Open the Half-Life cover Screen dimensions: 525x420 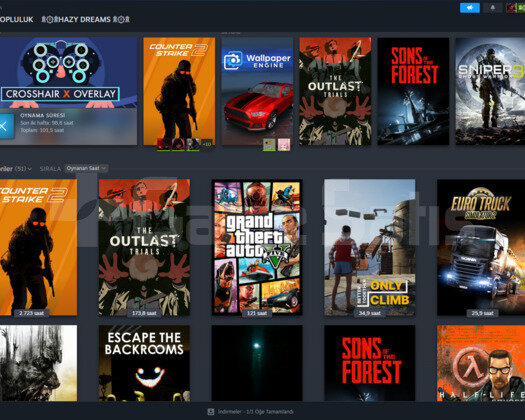(481, 363)
